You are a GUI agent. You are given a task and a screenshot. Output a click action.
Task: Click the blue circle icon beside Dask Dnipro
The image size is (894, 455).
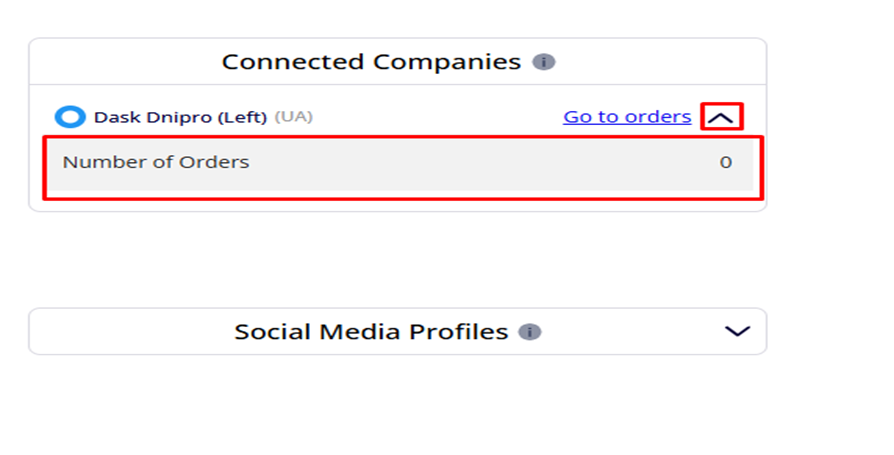point(70,117)
